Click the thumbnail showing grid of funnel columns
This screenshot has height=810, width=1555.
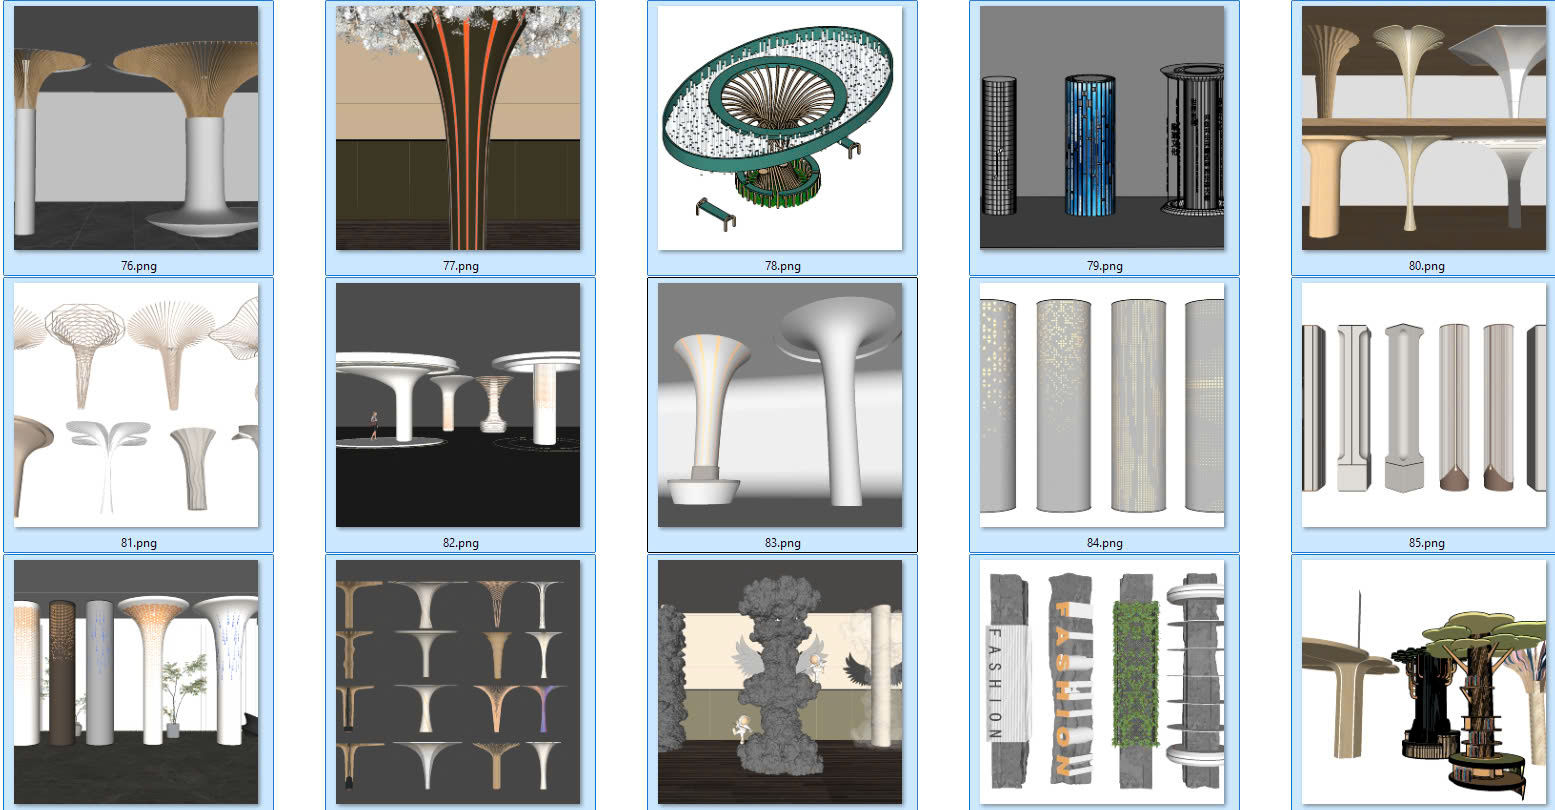click(x=458, y=682)
